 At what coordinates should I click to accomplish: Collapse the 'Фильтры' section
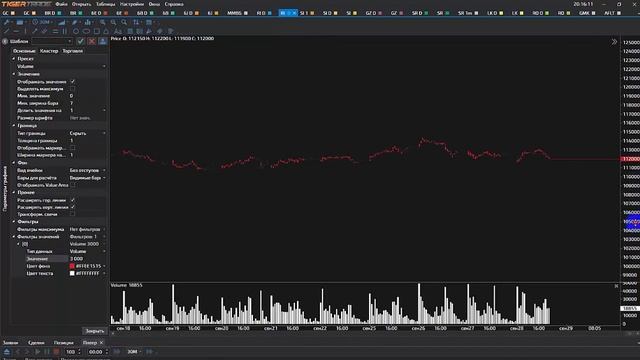coord(14,222)
